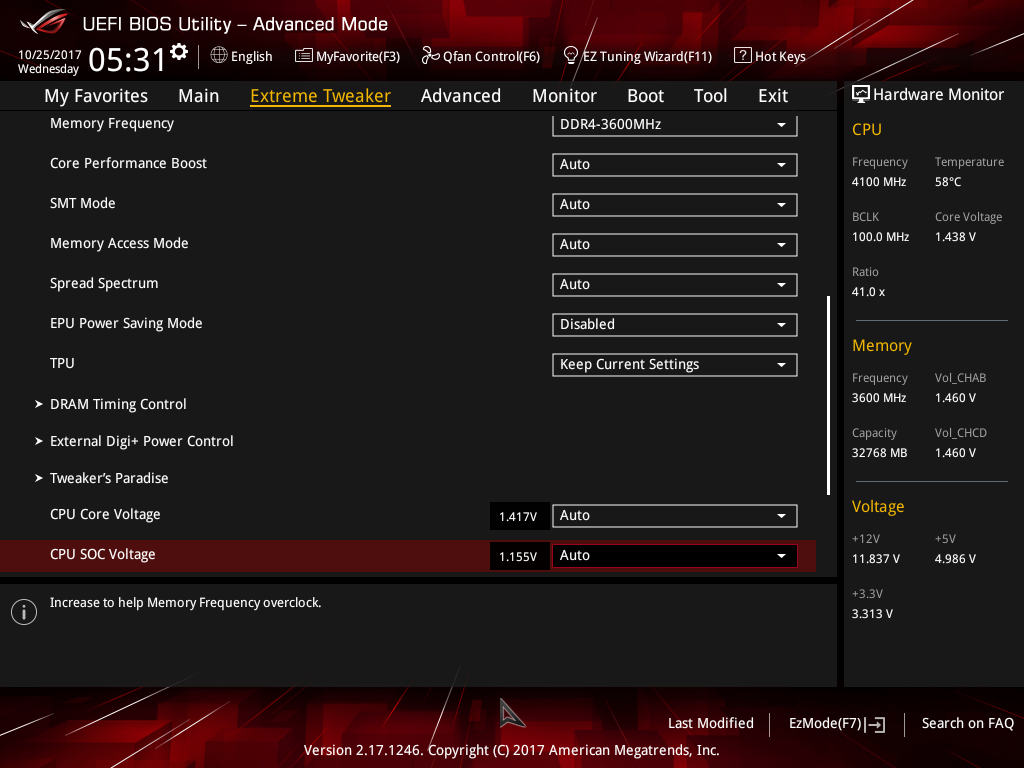Click the Hardware Monitor screen icon
Viewport: 1024px width, 768px height.
(861, 94)
